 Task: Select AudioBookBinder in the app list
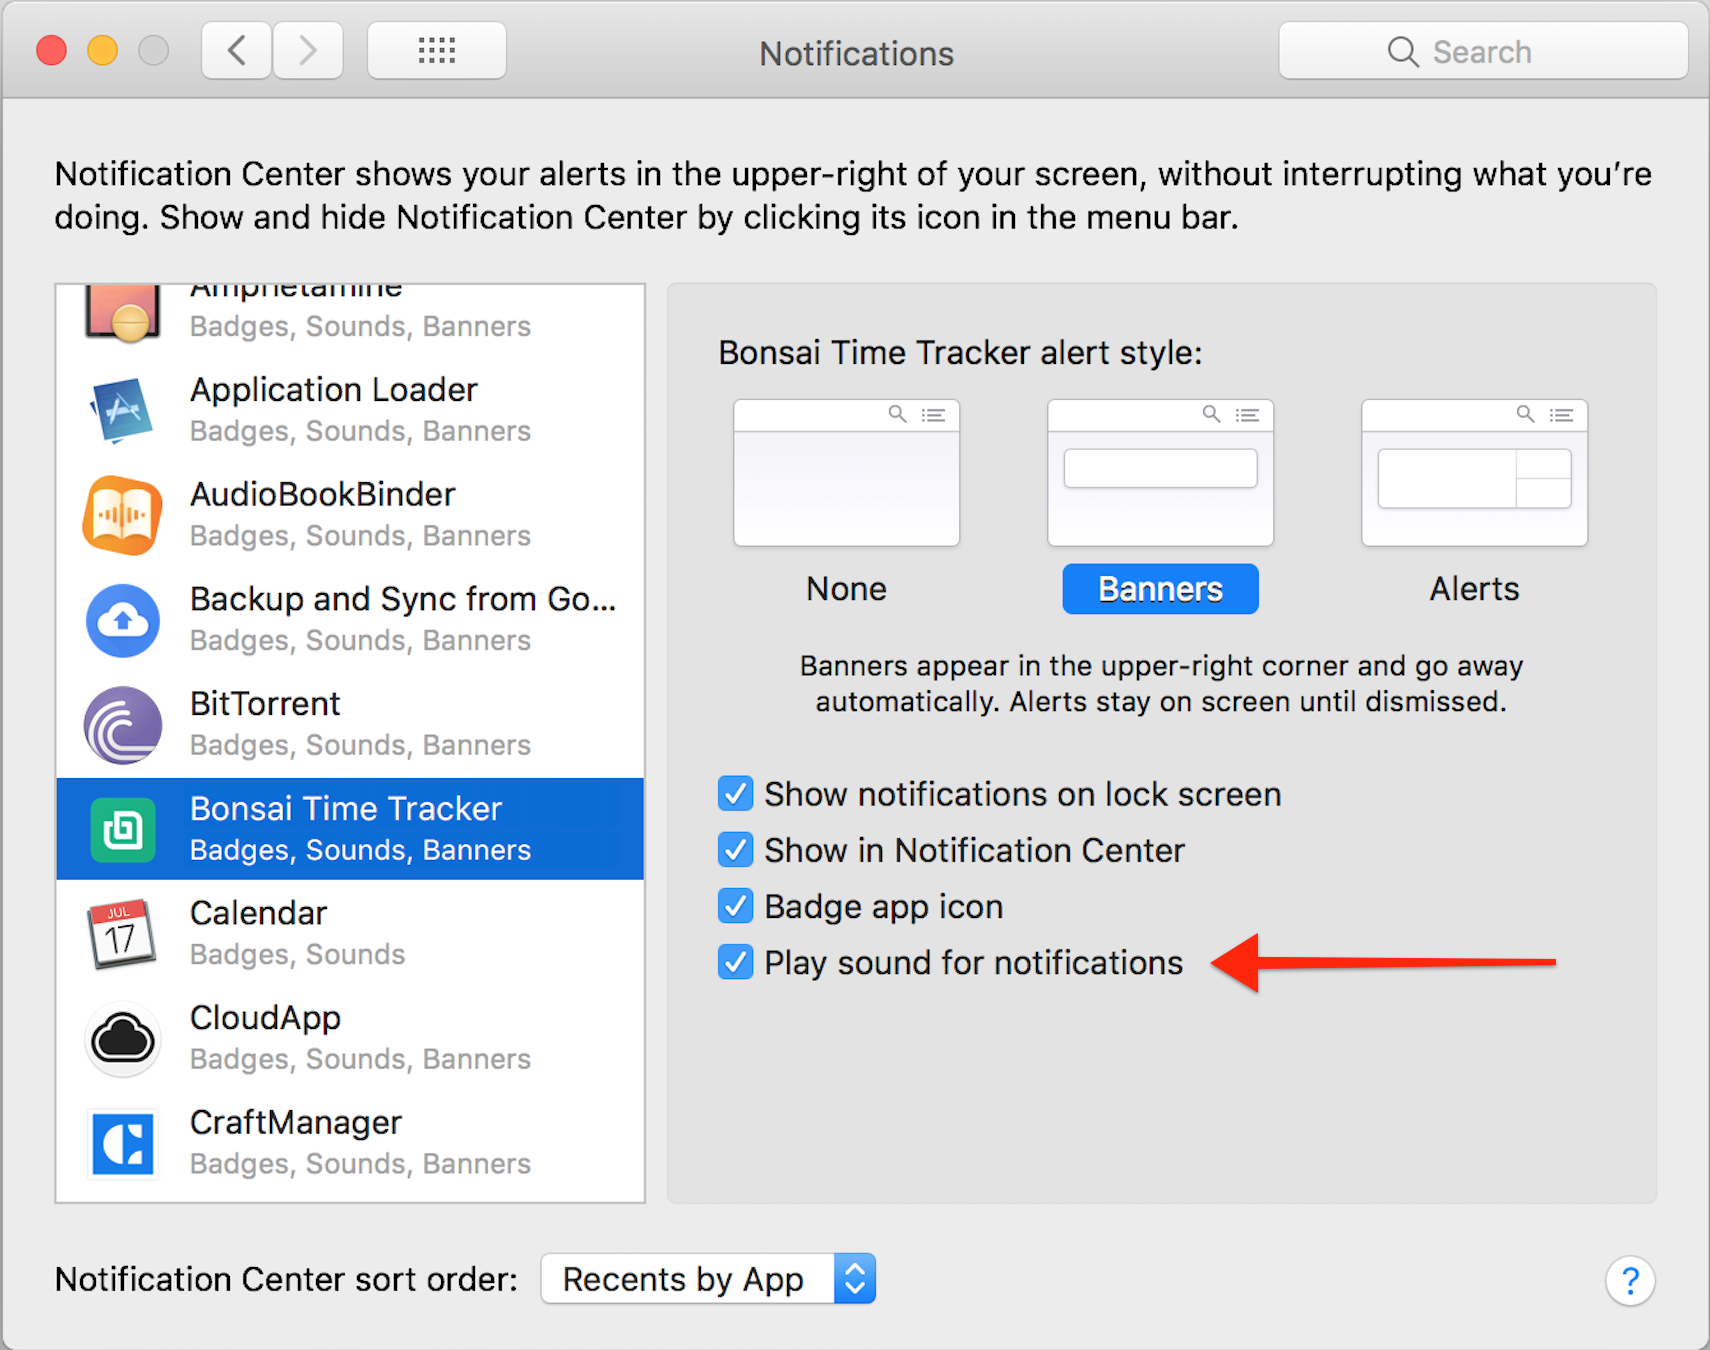[x=350, y=515]
